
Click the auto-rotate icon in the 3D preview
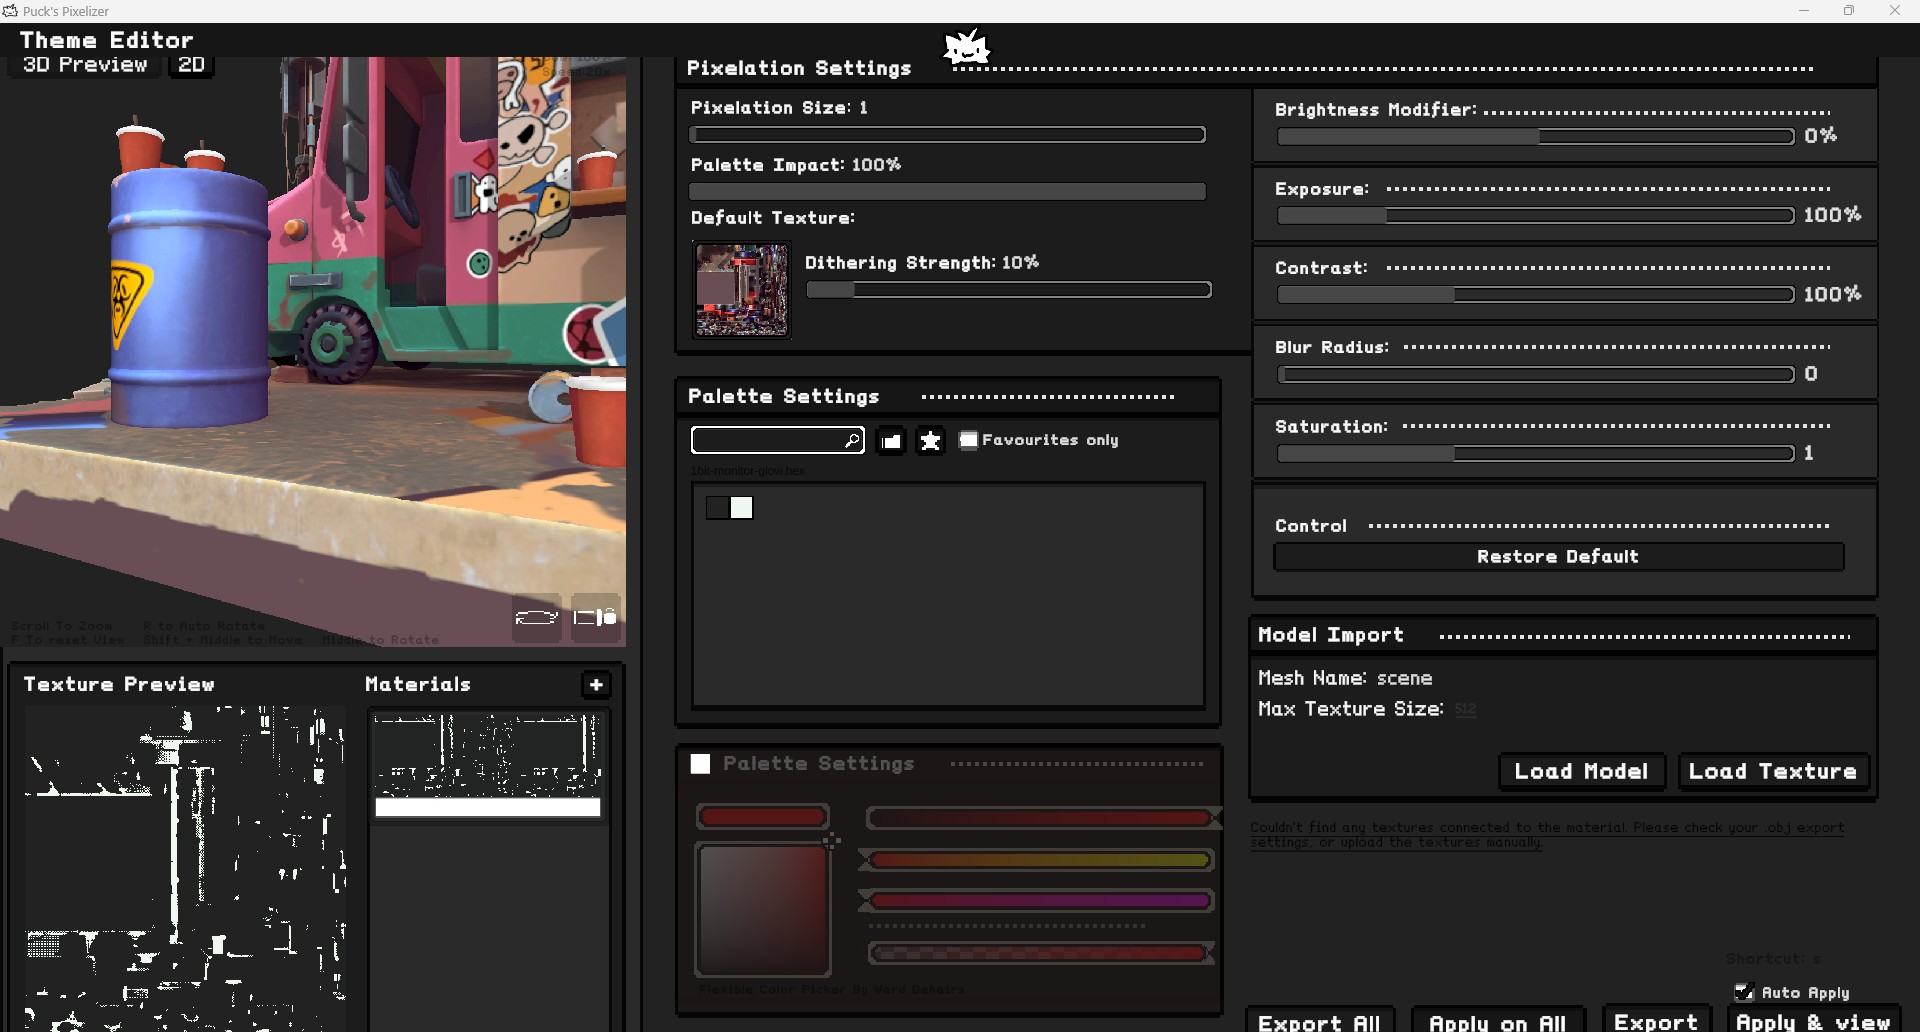pos(536,617)
